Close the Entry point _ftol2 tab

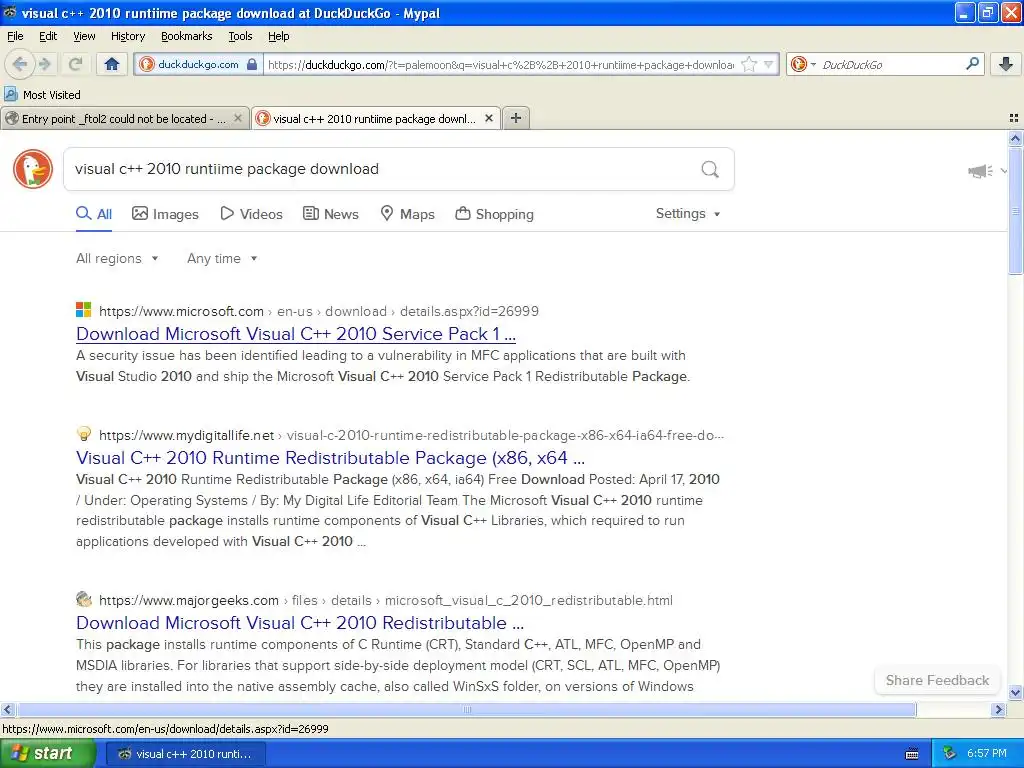click(238, 118)
